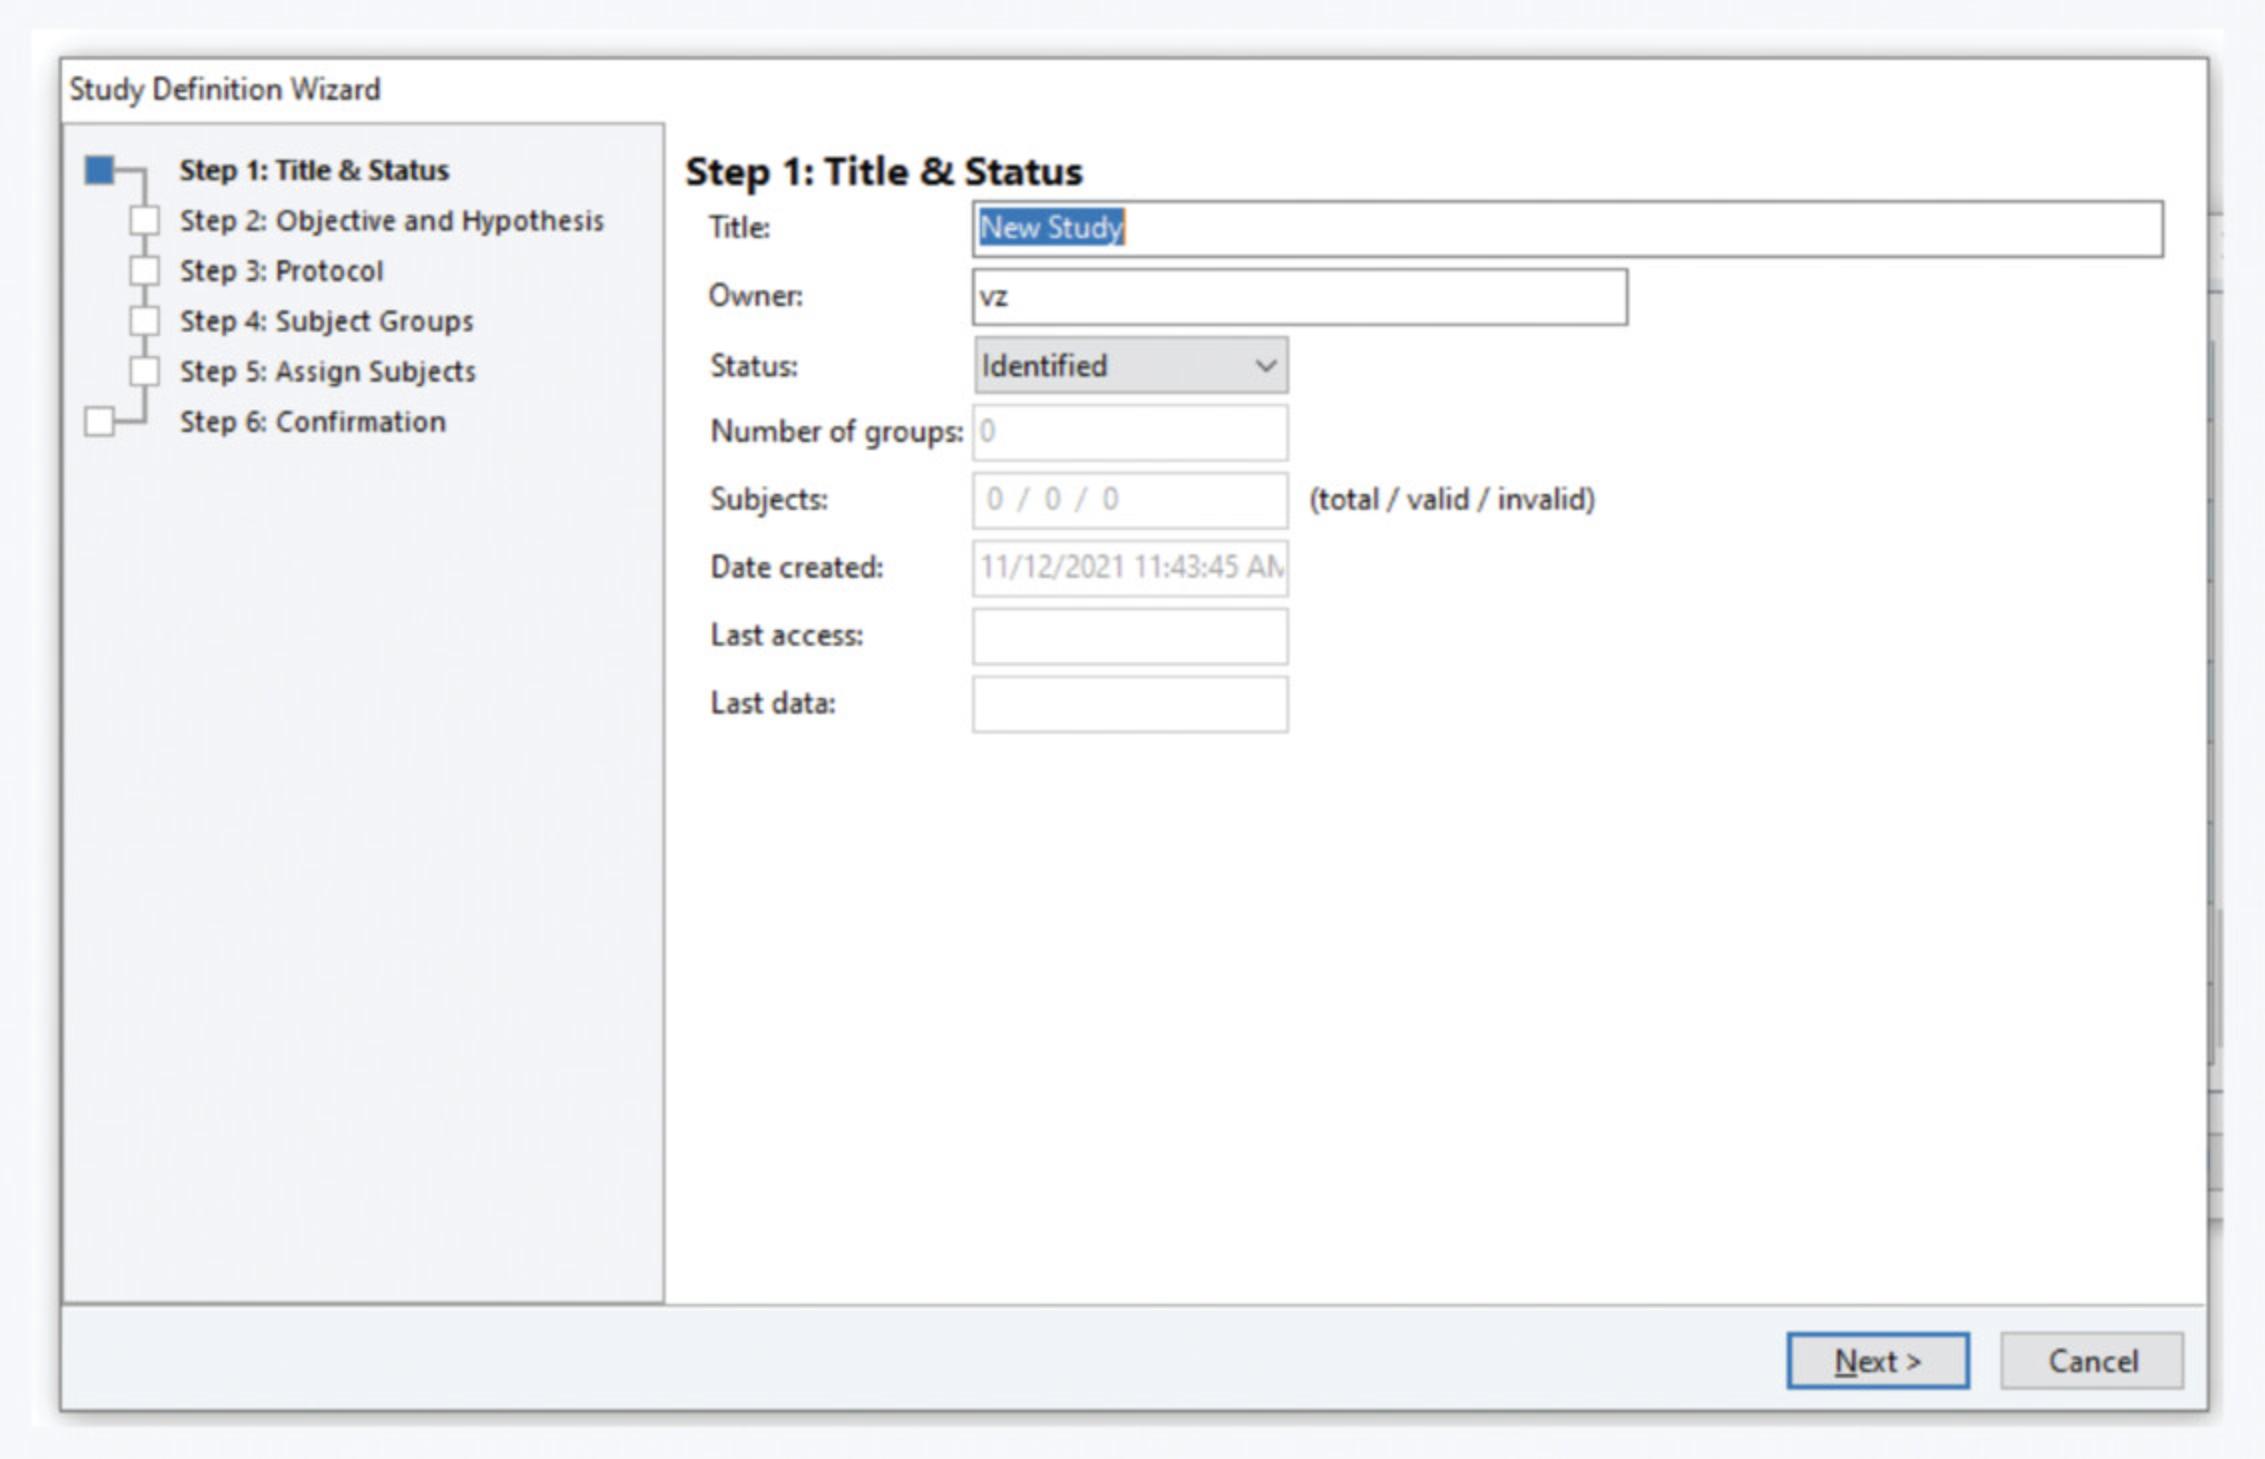
Task: Click the "Owner:" label
Action: click(756, 296)
